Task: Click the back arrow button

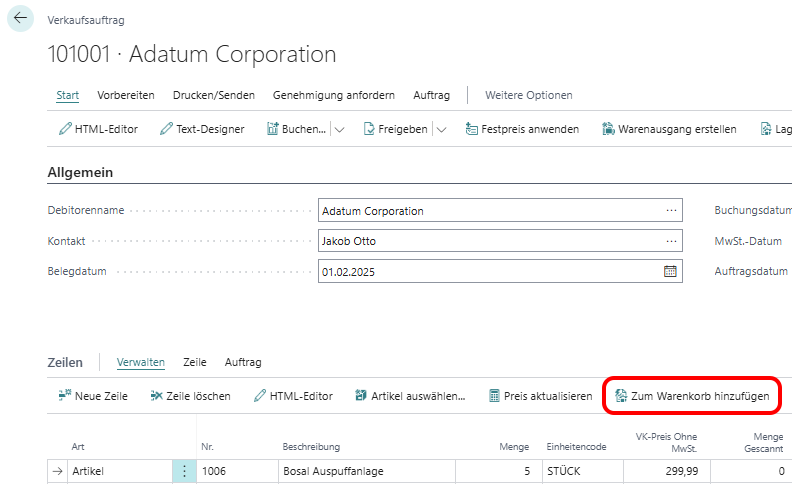Action: (x=21, y=19)
